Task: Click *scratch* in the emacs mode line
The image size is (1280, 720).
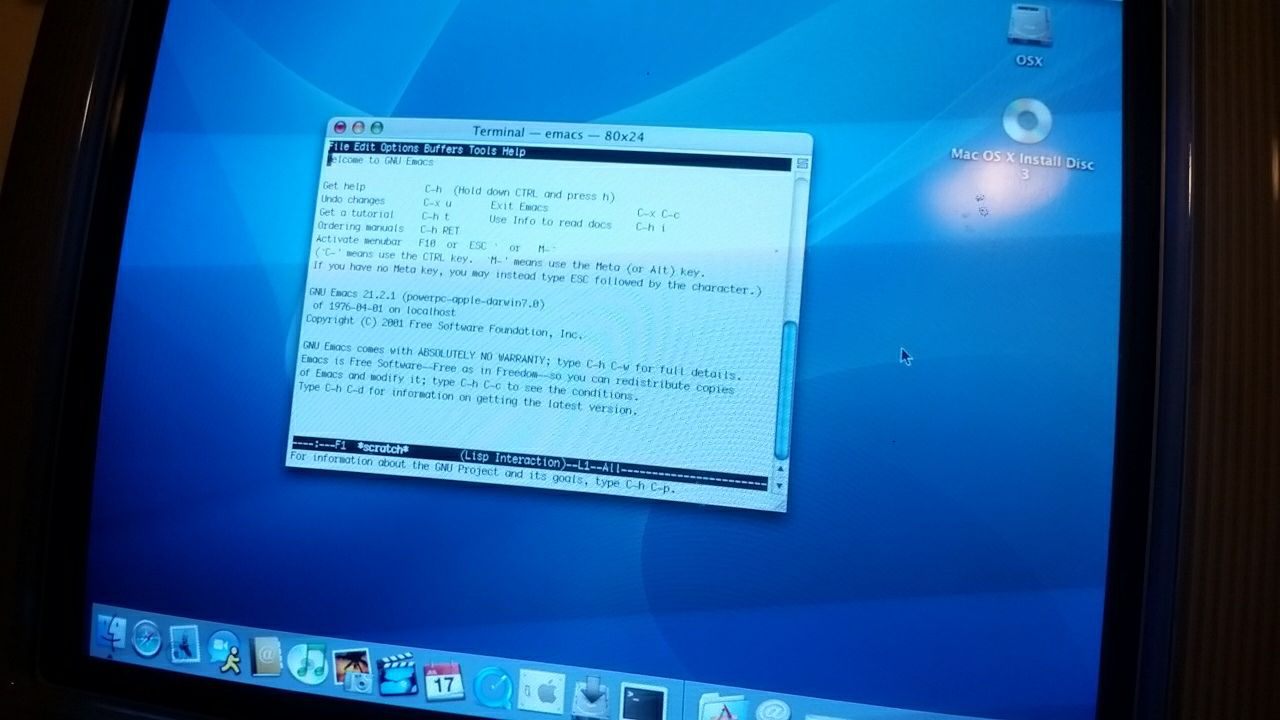Action: 382,449
